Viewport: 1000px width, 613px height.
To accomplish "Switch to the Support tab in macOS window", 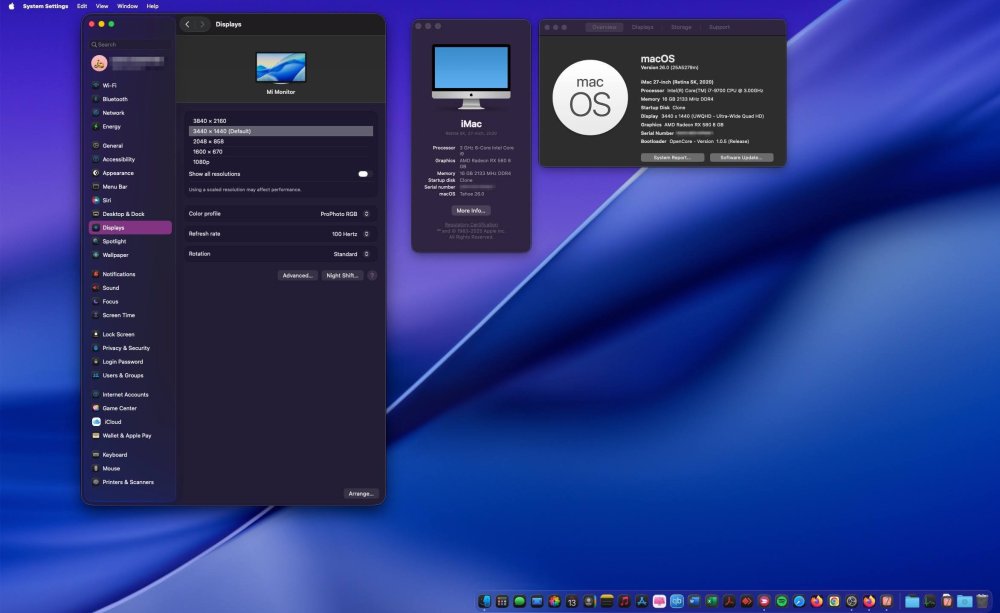I will [x=719, y=27].
